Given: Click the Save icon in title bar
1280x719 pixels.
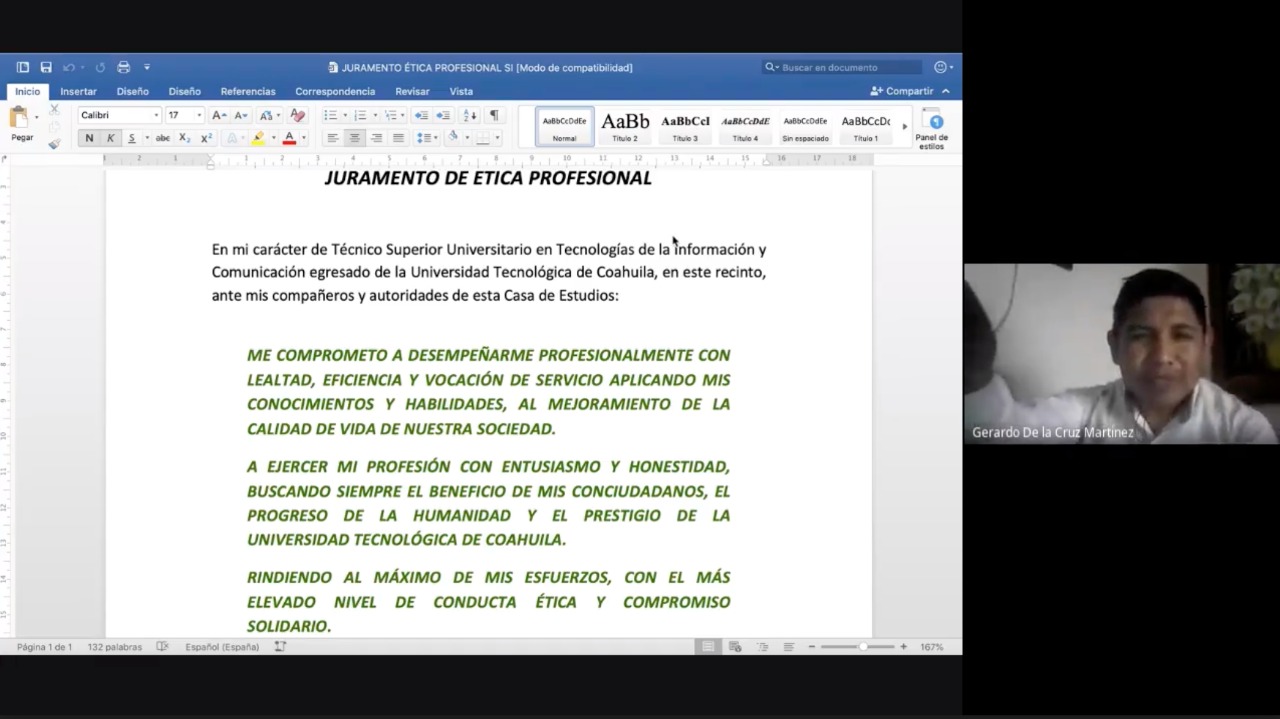Looking at the screenshot, I should (46, 67).
